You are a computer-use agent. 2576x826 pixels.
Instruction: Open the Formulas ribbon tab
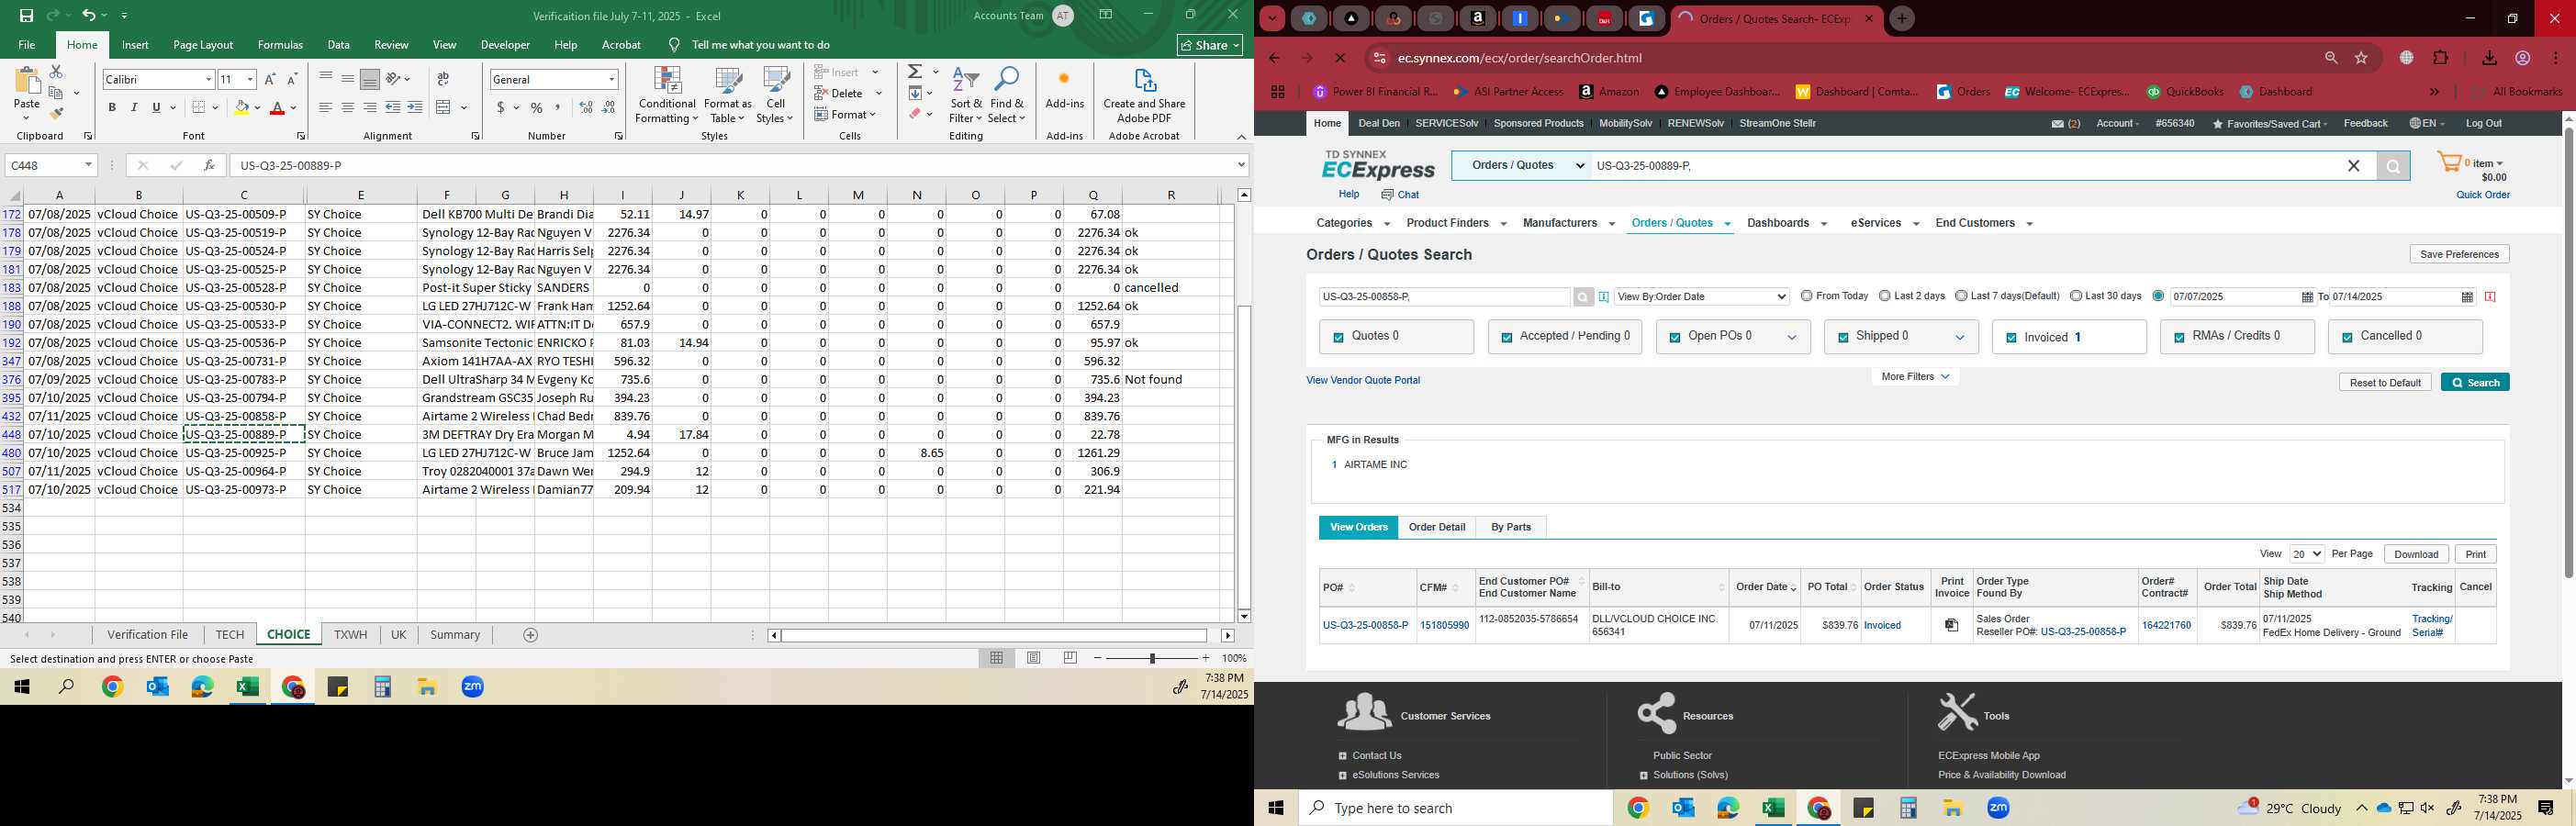tap(280, 45)
